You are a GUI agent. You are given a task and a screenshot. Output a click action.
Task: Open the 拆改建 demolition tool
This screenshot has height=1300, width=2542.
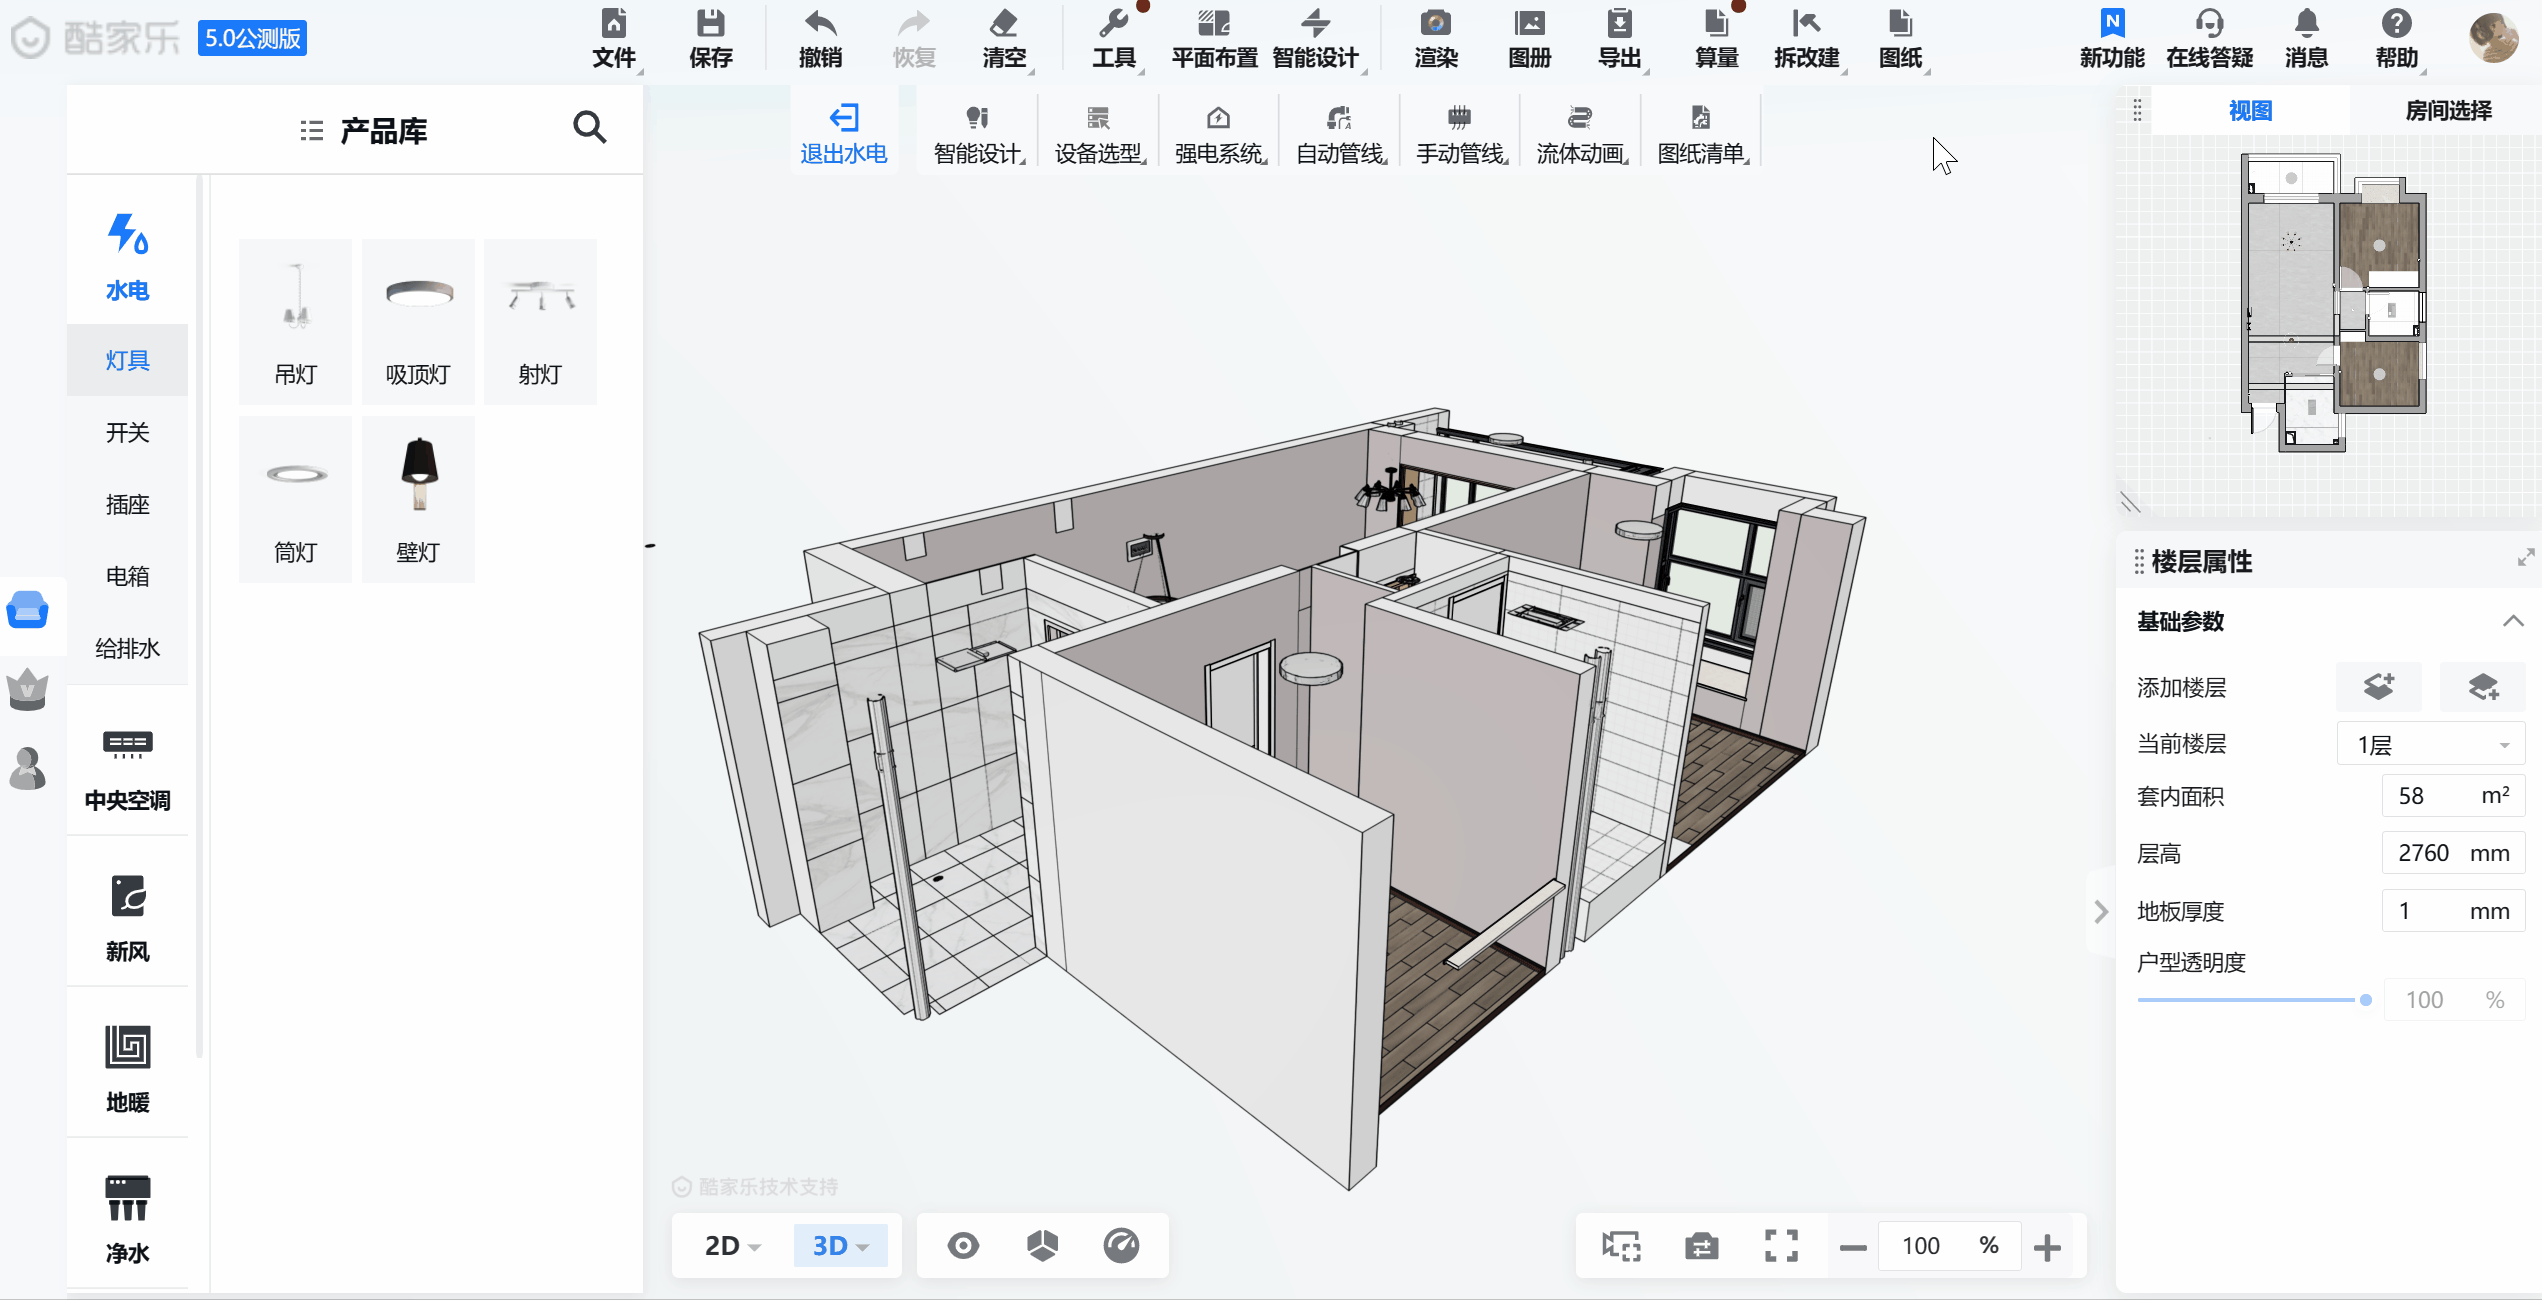click(x=1806, y=37)
